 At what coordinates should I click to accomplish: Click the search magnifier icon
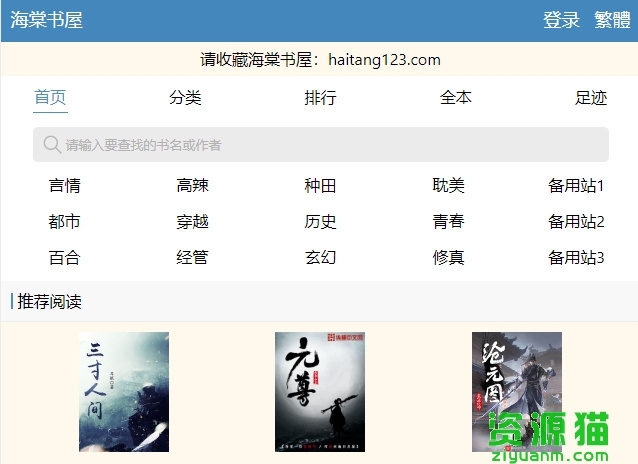(x=52, y=145)
